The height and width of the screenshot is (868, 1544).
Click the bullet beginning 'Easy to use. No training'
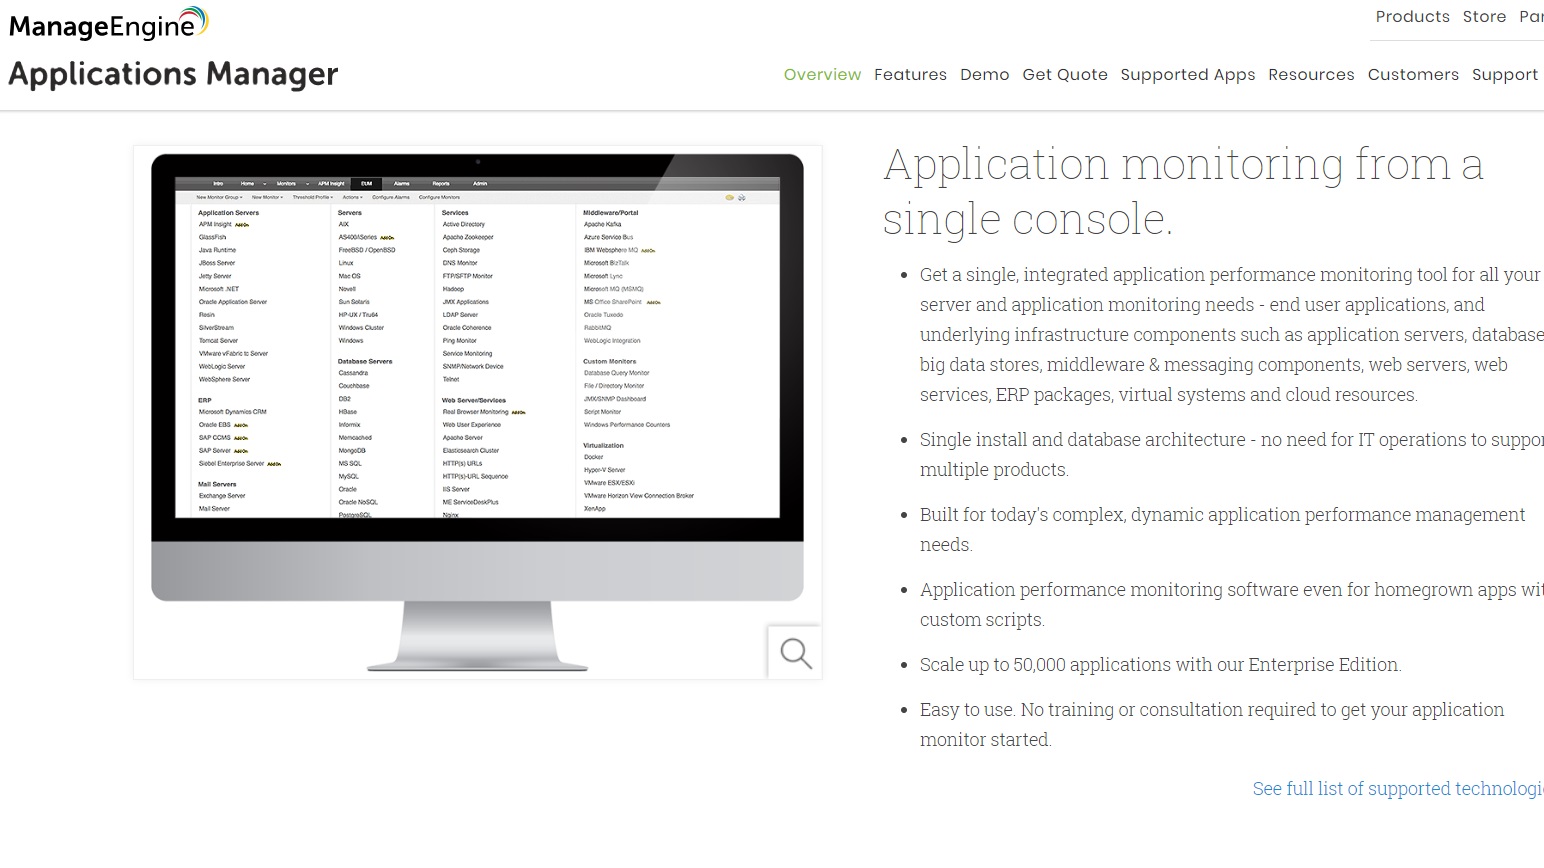[1212, 725]
